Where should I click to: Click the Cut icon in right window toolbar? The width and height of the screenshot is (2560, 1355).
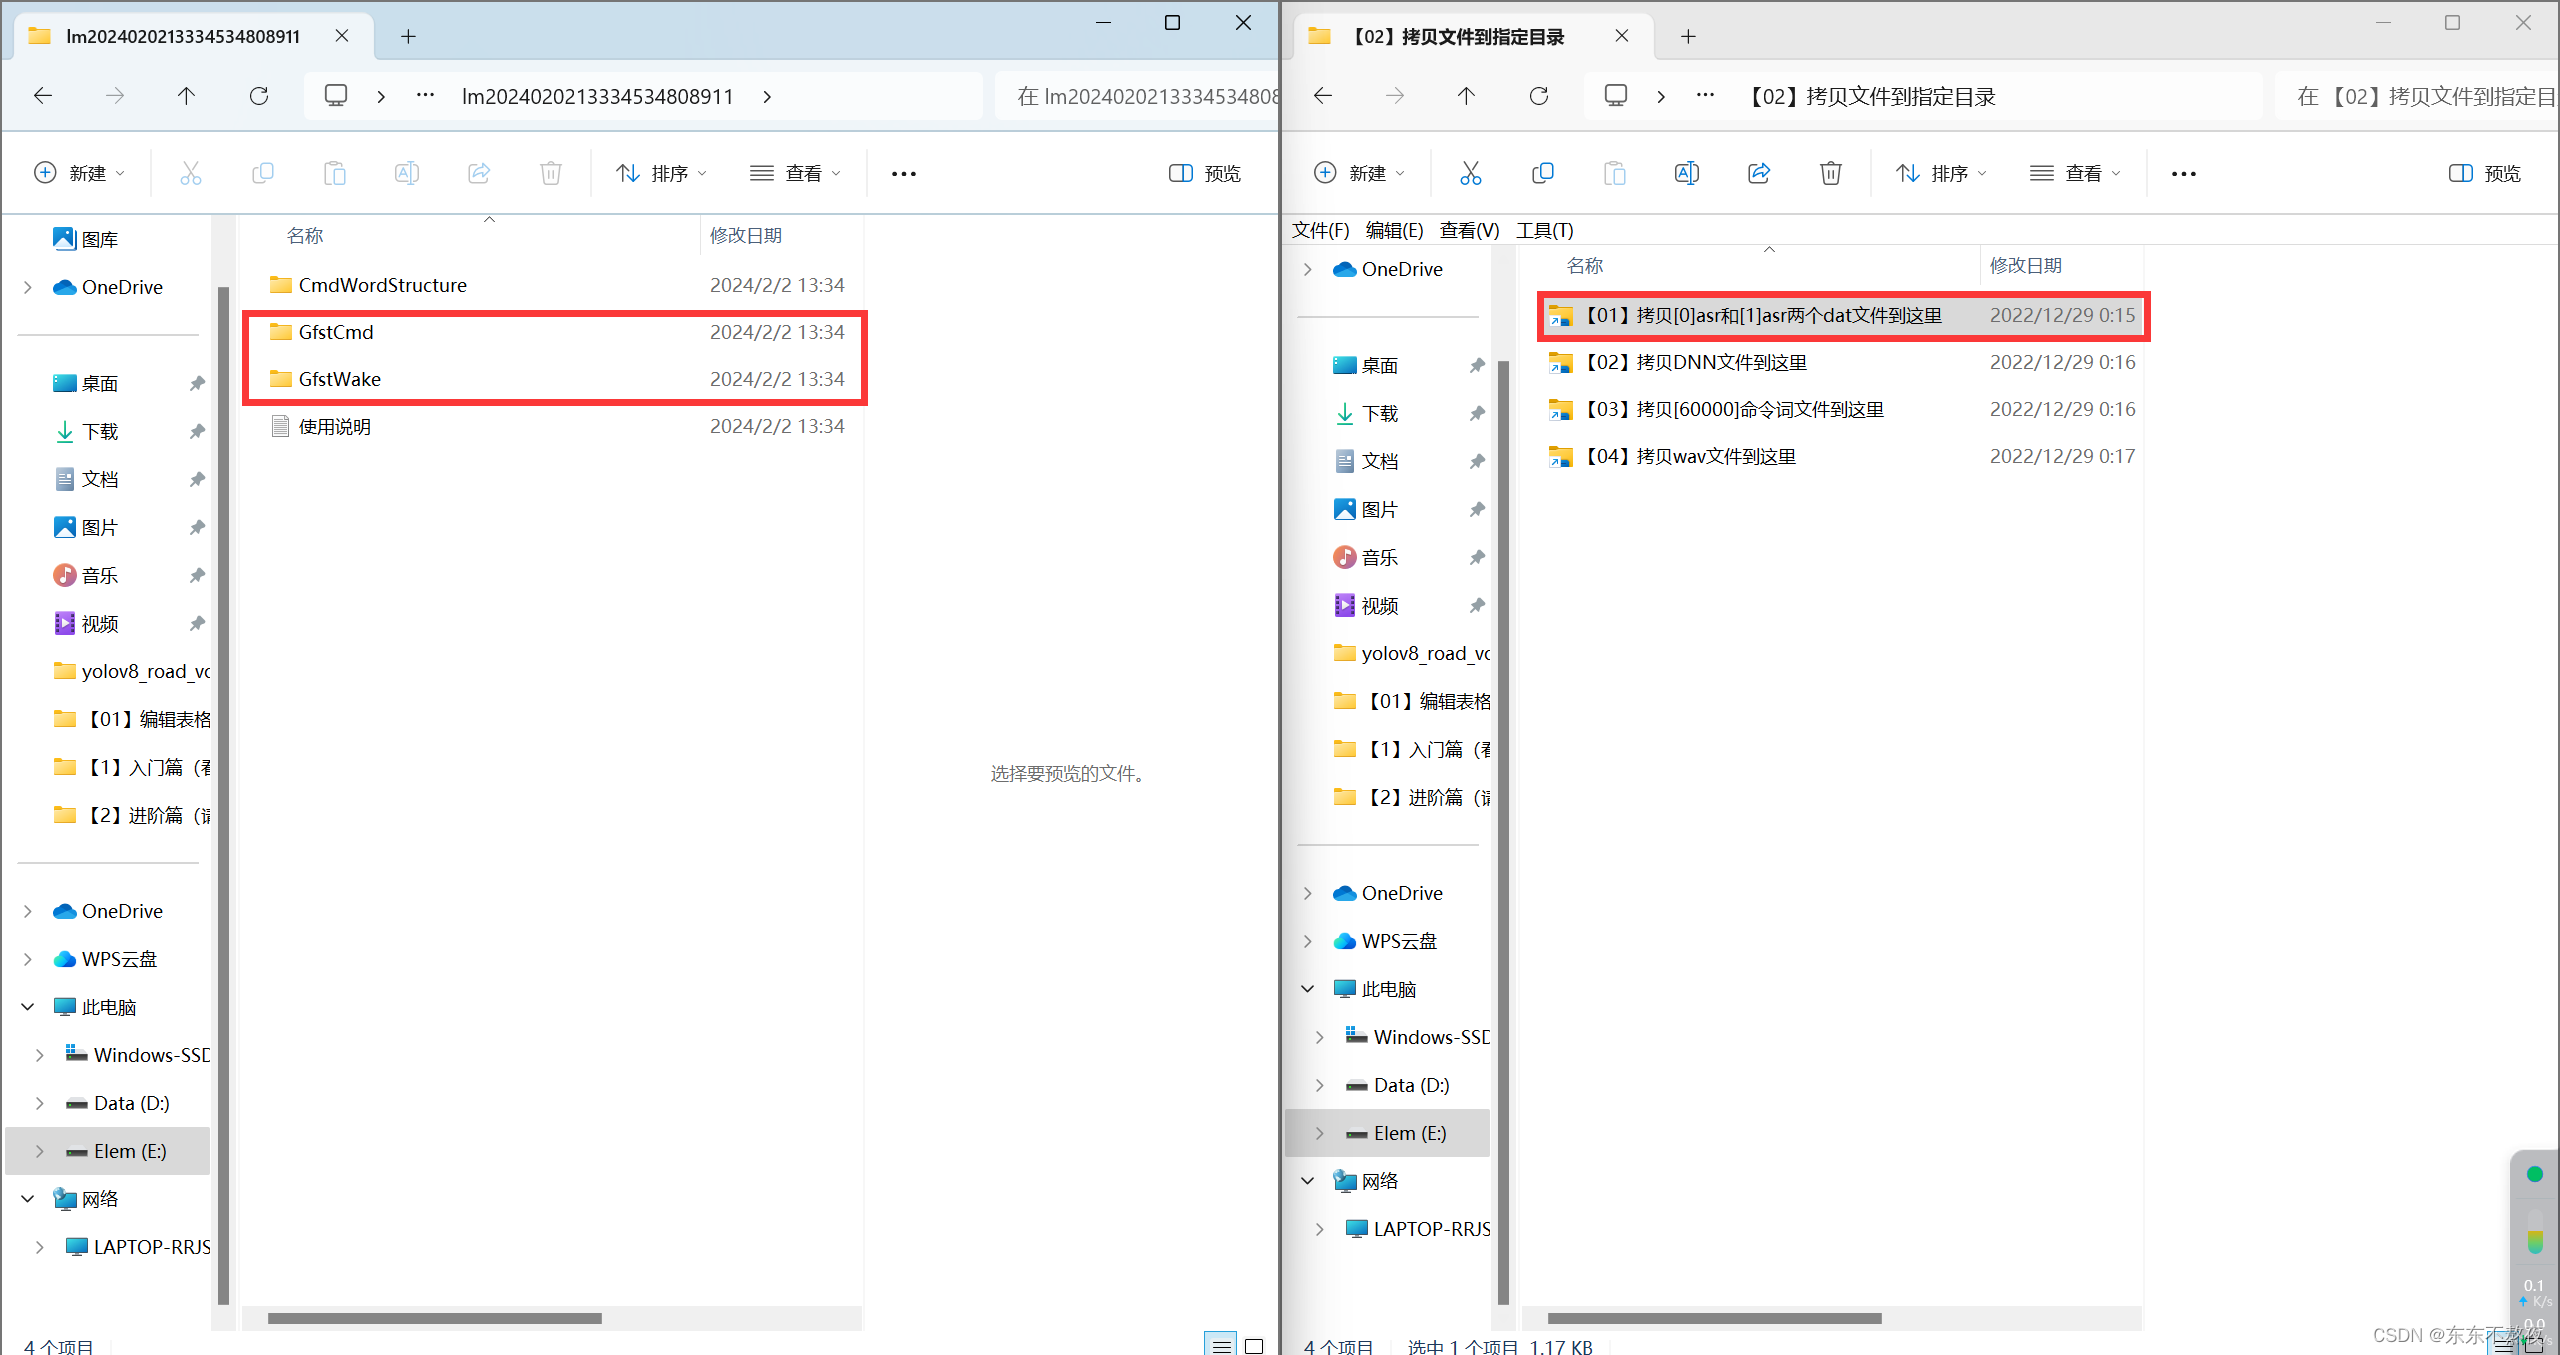1470,173
